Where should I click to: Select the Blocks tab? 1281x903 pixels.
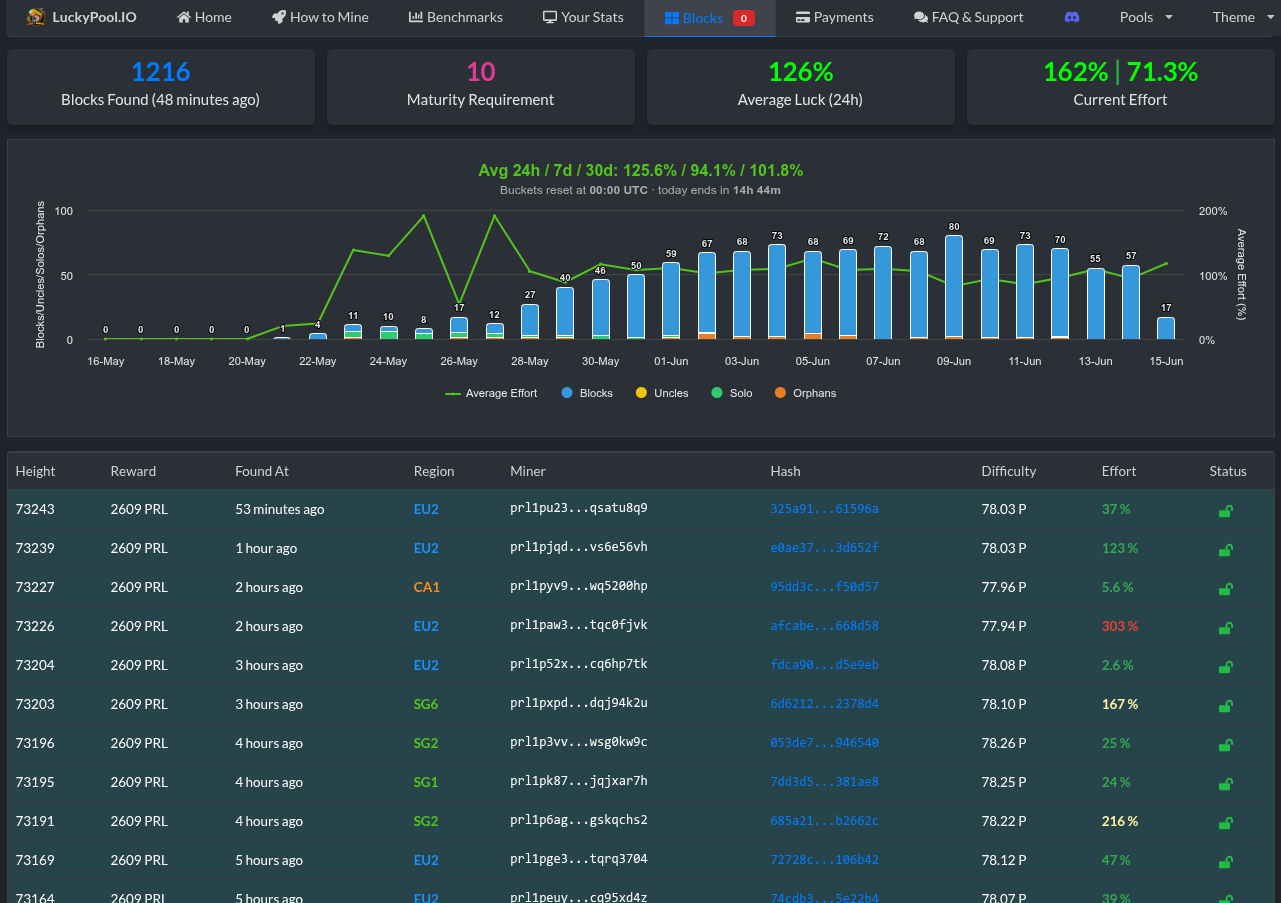pos(709,17)
